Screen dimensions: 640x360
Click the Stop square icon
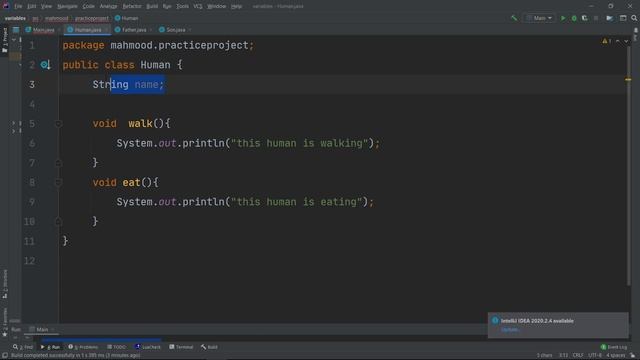coord(596,18)
